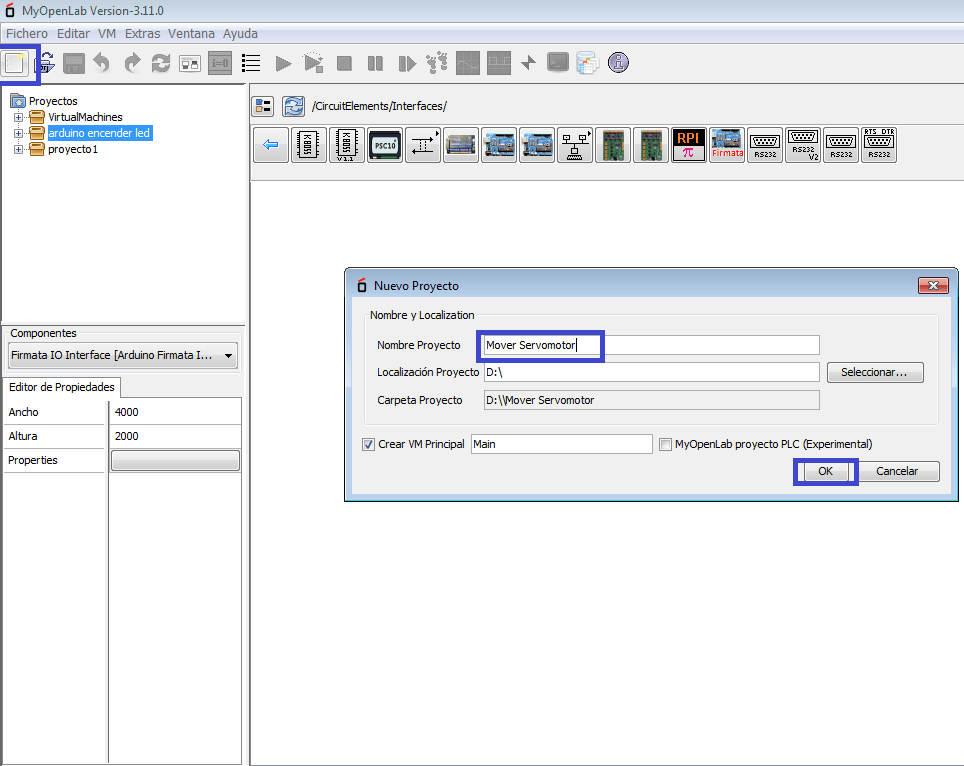Viewport: 964px width, 766px height.
Task: Expand the arduino encender led node
Action: point(18,133)
